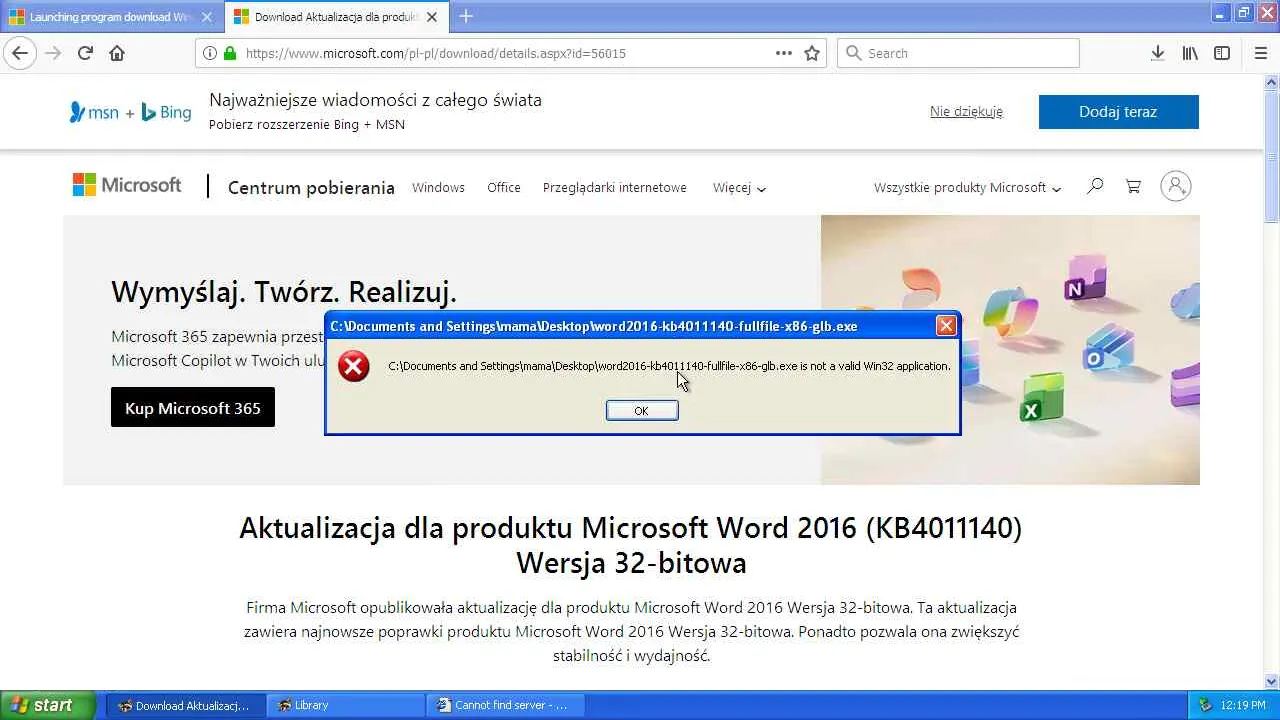Viewport: 1280px width, 720px height.
Task: Focus the browser Search box
Action: pyautogui.click(x=958, y=53)
